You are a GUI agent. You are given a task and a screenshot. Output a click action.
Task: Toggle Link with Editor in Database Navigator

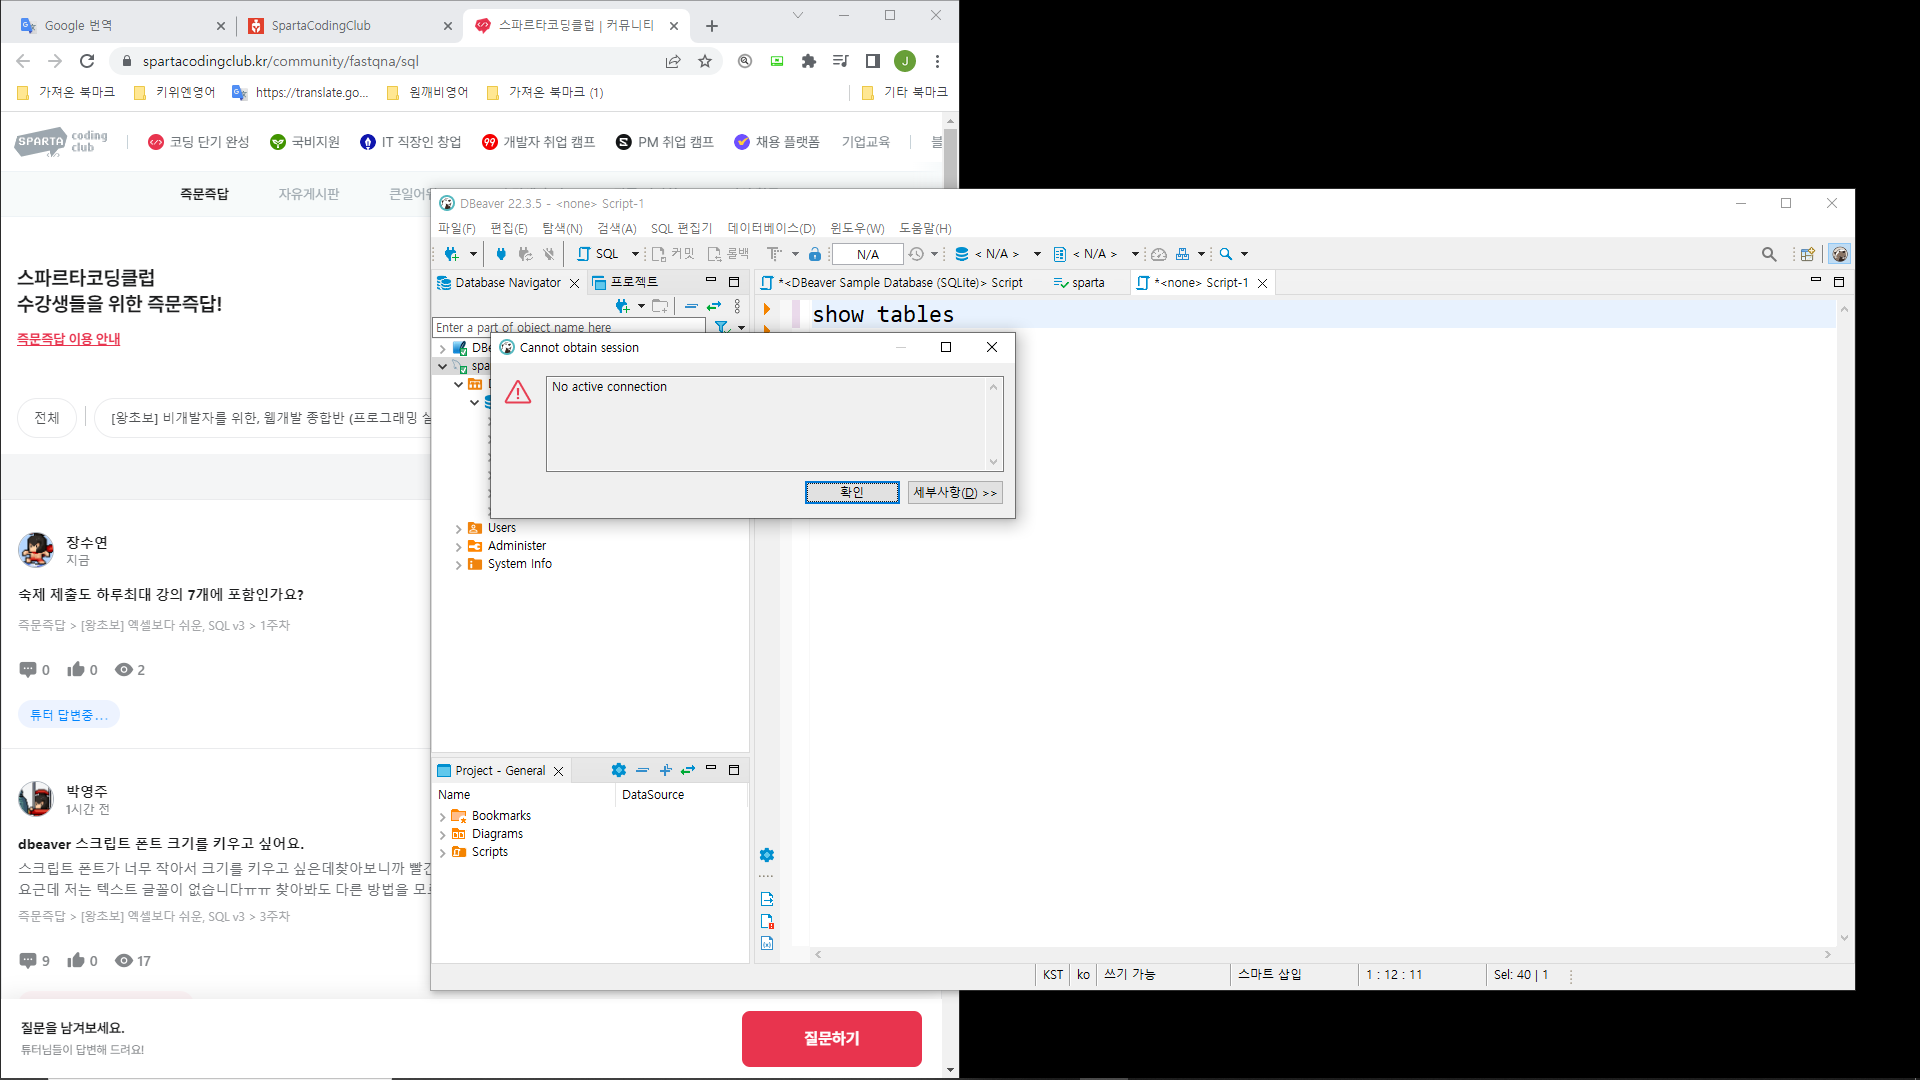pos(714,306)
